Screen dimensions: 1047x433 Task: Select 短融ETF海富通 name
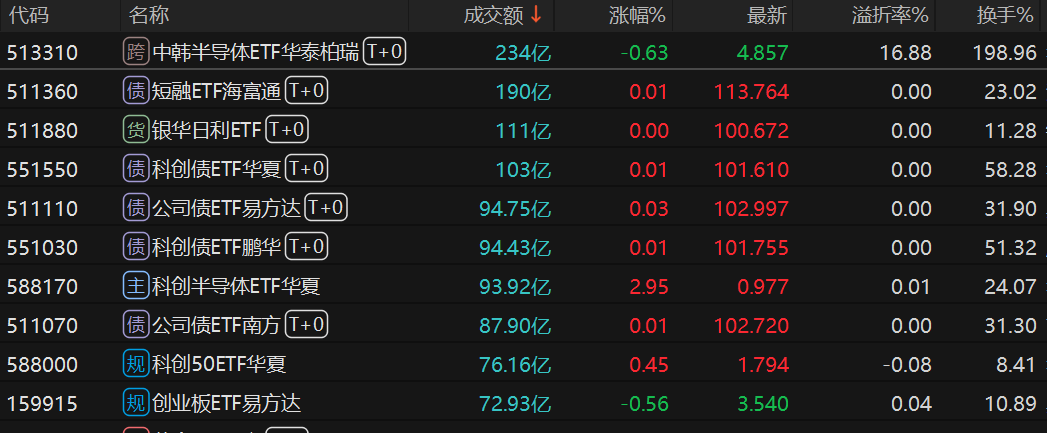click(217, 92)
